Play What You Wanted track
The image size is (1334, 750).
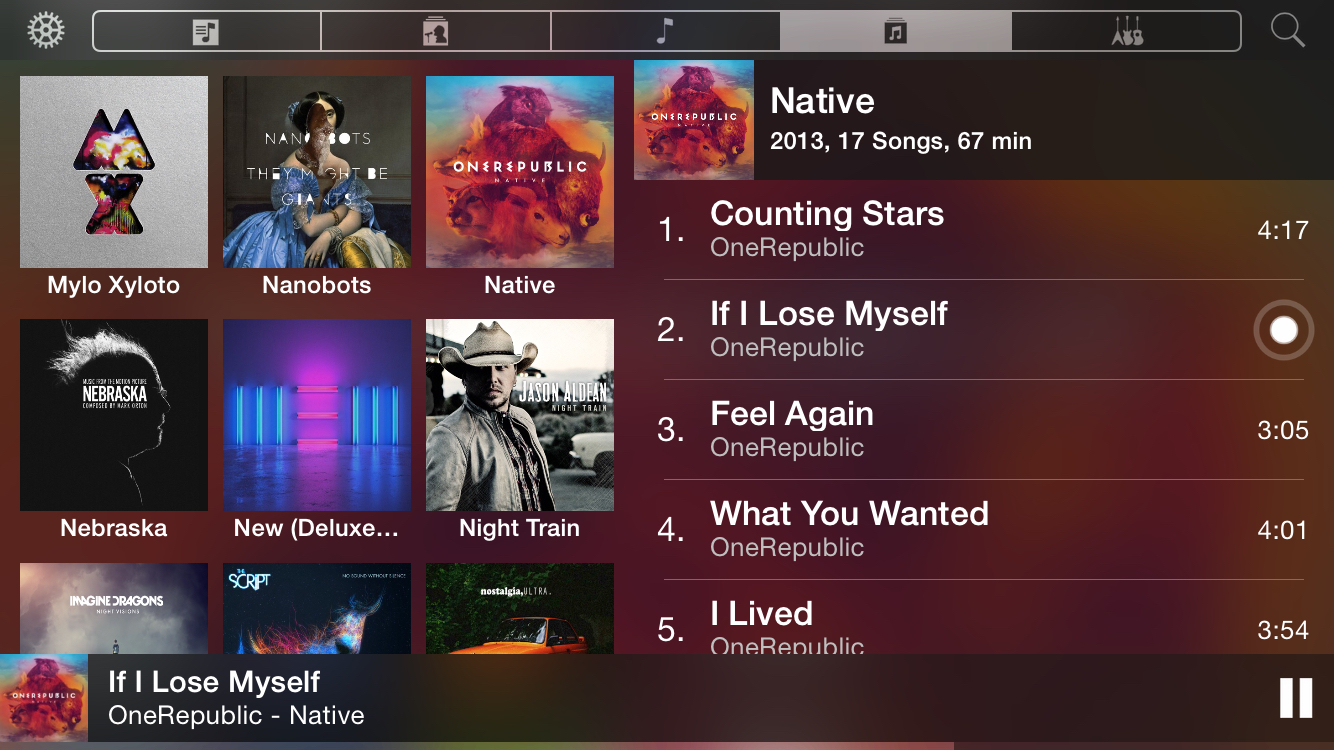pos(984,530)
